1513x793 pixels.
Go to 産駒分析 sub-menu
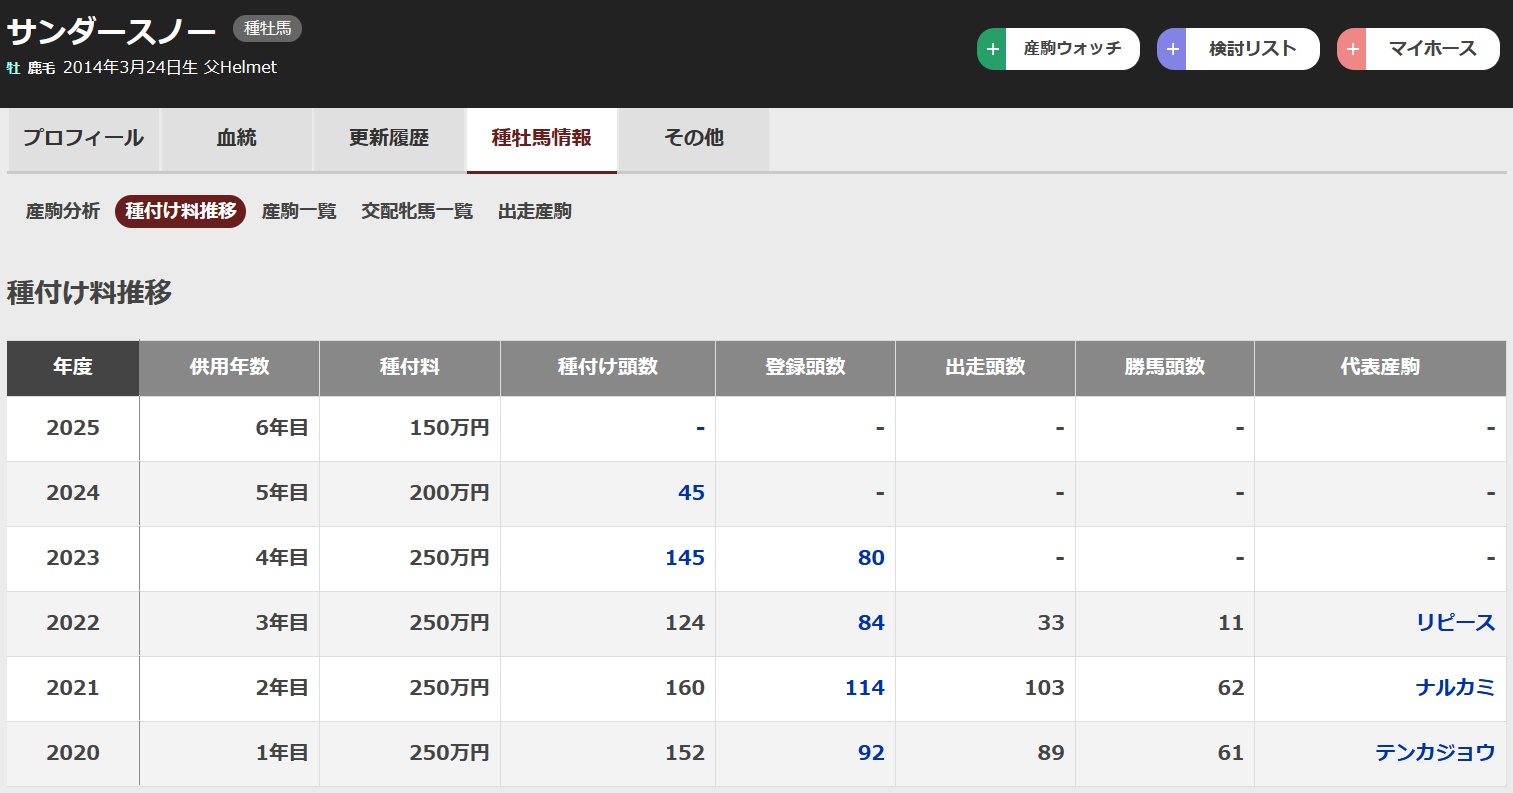pyautogui.click(x=63, y=211)
